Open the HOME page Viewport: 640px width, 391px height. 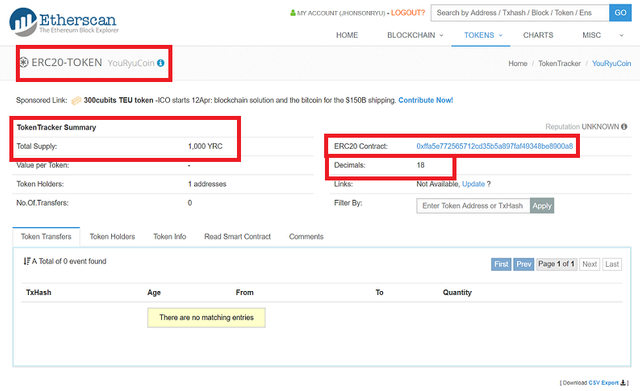(347, 35)
